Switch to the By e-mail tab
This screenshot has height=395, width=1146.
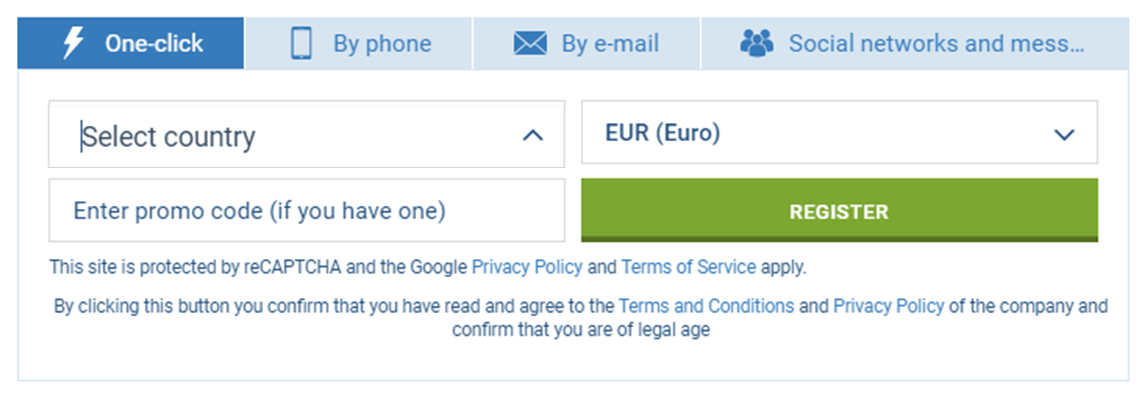(587, 43)
